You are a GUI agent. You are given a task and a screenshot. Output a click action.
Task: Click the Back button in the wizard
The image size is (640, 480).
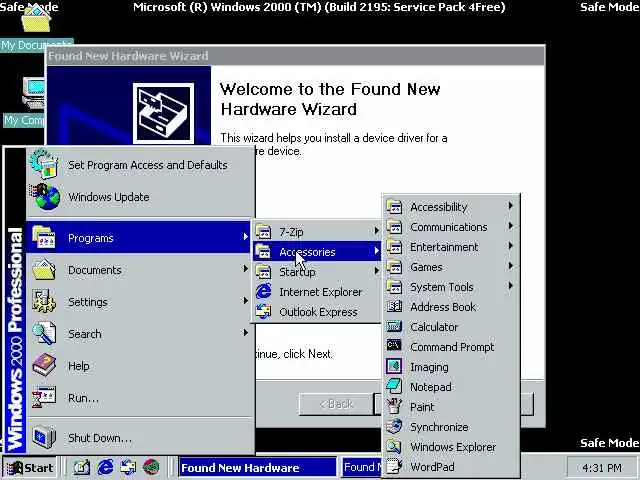click(336, 404)
